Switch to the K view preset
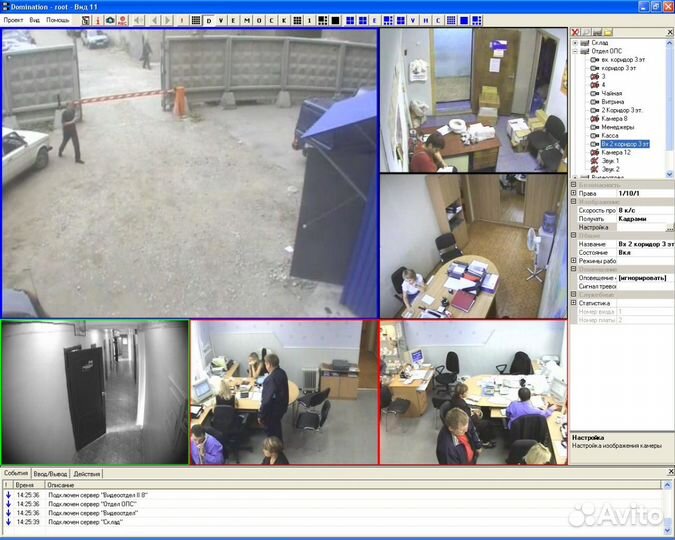The height and width of the screenshot is (540, 675). 284,20
